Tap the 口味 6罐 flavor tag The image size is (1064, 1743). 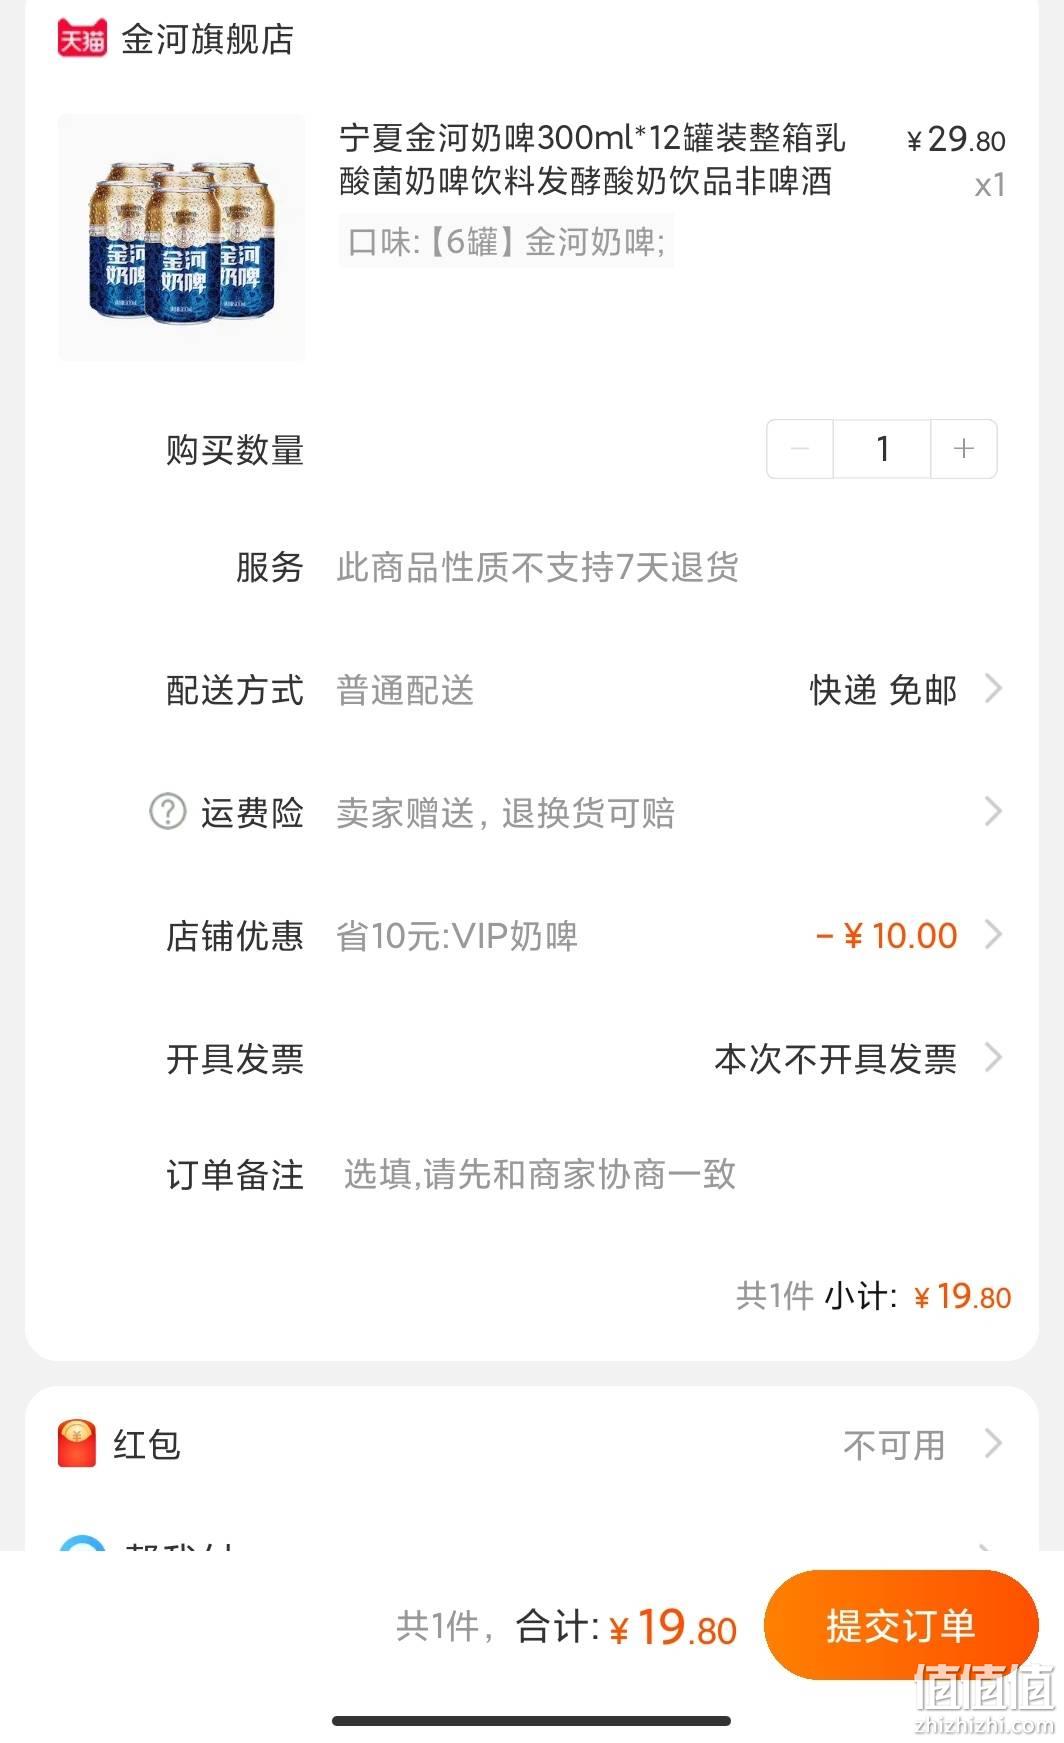tap(506, 241)
